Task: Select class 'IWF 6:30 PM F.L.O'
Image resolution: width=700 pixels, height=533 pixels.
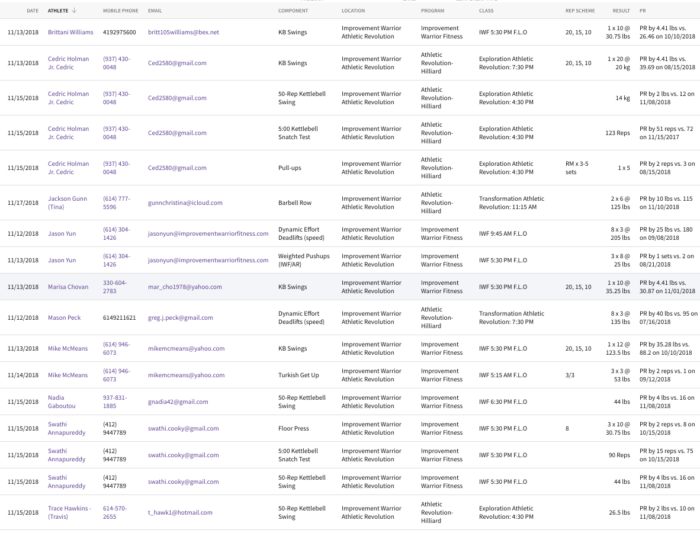Action: (x=503, y=402)
